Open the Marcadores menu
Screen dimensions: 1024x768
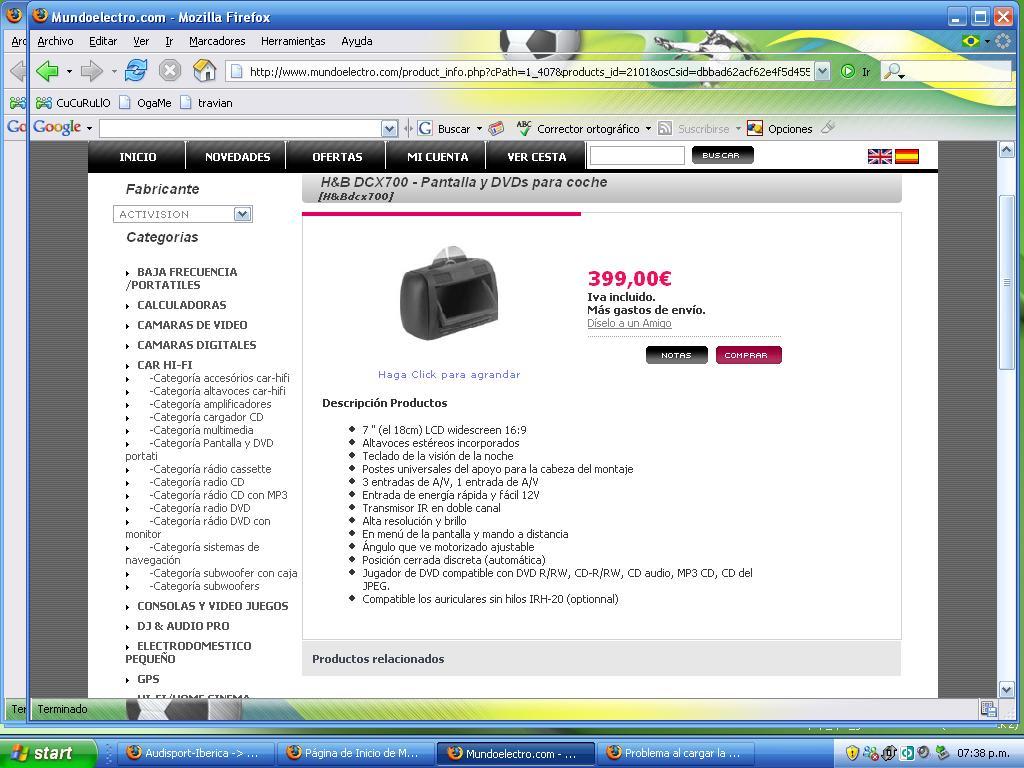[217, 40]
